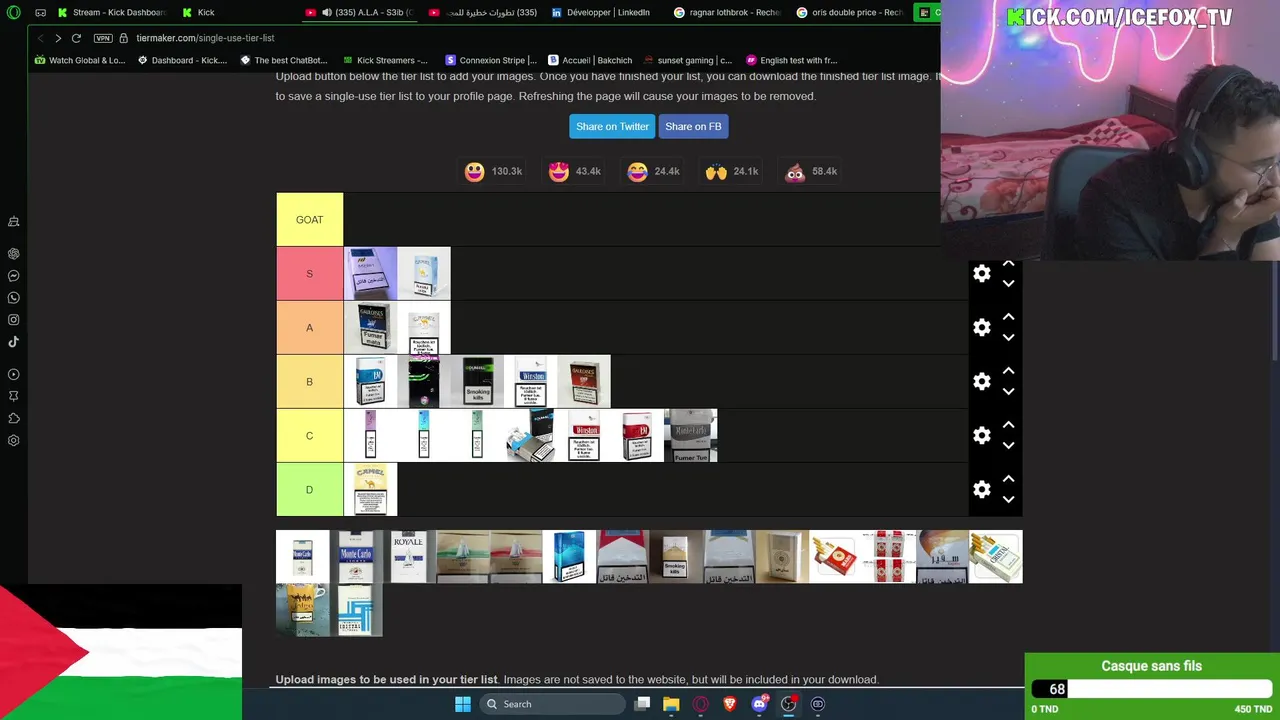Switch to the A.L.A - S3ib YouTube tab

click(360, 12)
